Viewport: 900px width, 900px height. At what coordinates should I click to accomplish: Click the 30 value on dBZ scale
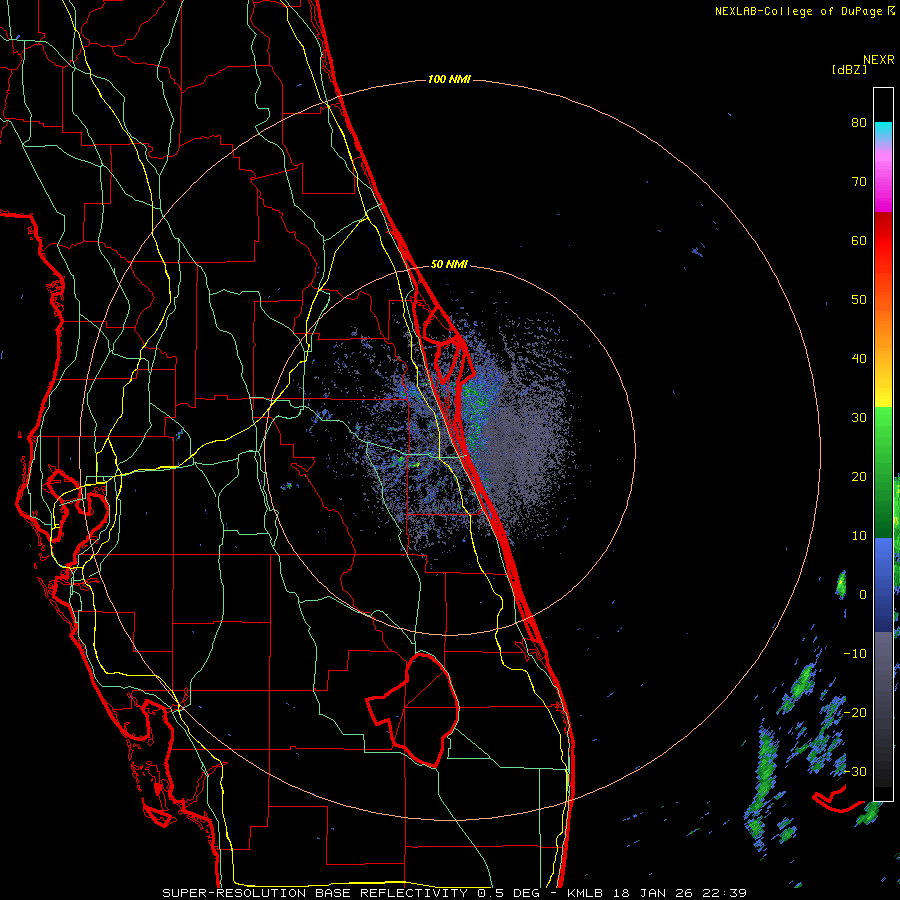[859, 418]
